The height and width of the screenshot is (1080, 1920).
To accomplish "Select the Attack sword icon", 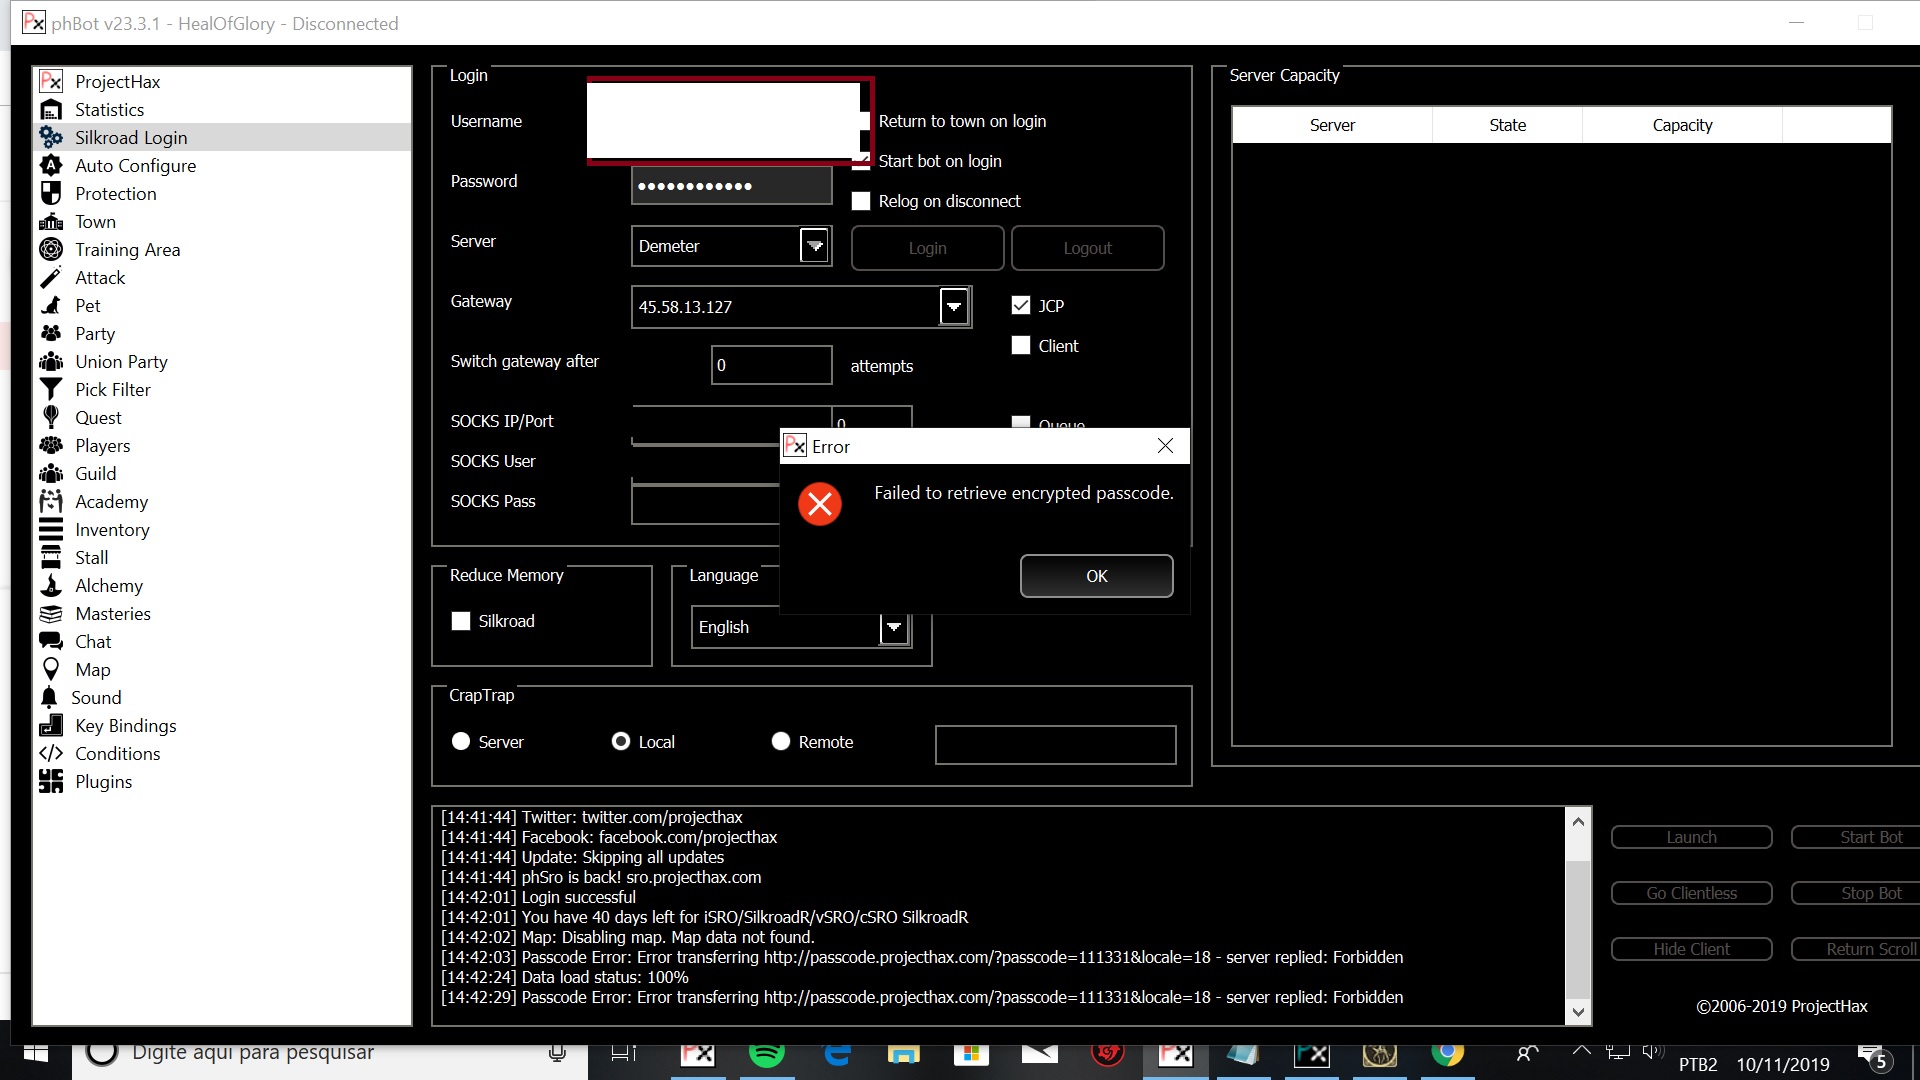I will (51, 277).
